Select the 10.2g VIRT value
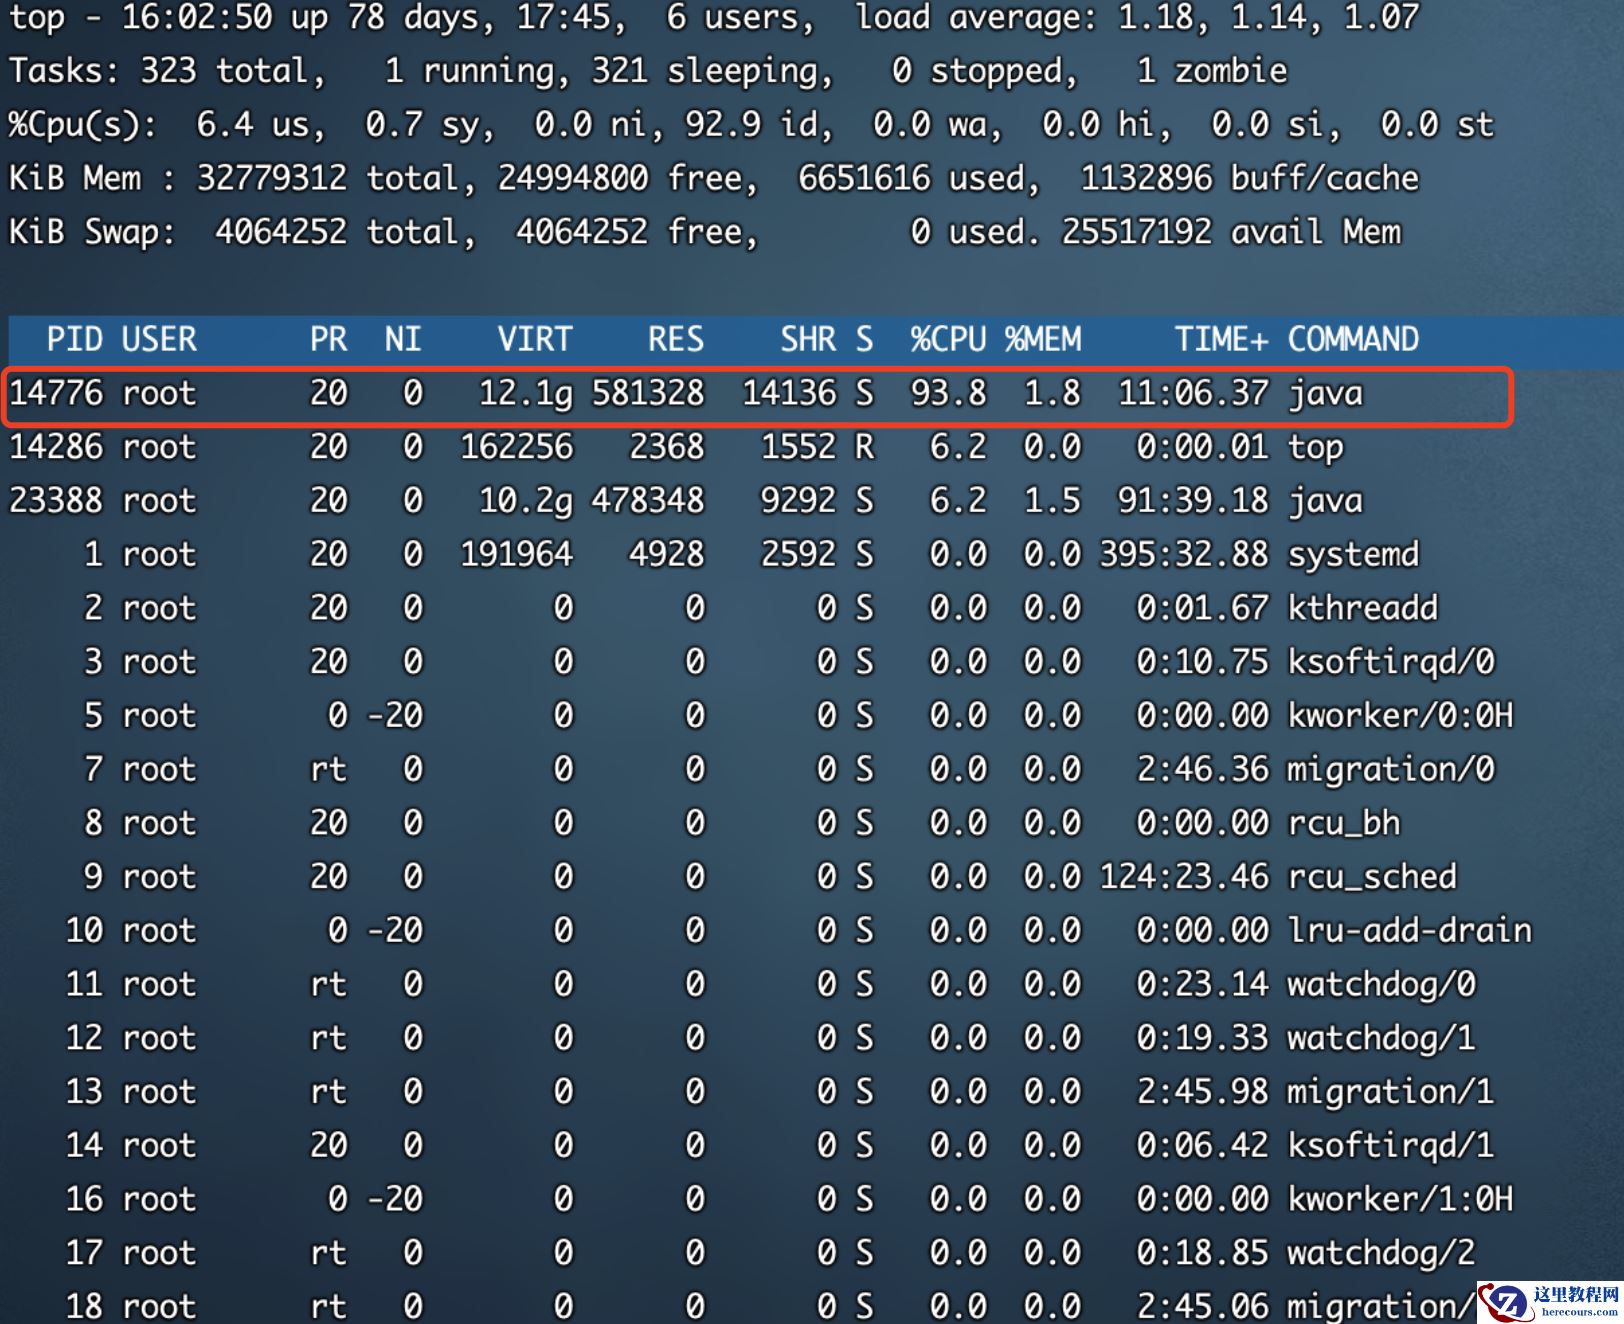 (526, 502)
